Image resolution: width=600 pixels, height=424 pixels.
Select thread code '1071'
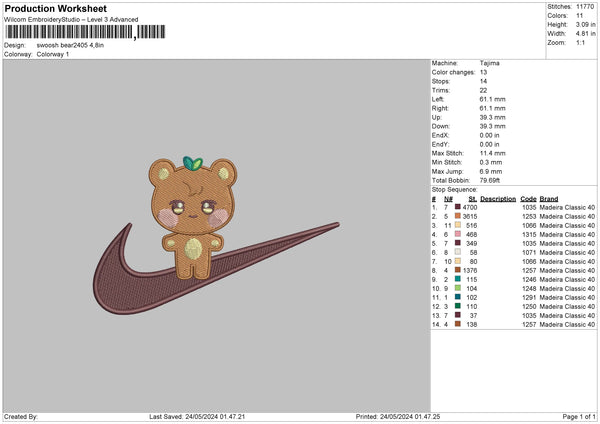coord(529,252)
